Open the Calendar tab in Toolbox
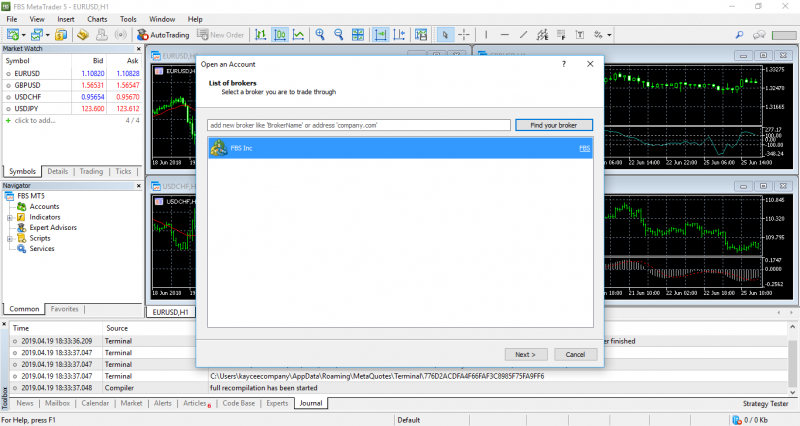 tap(95, 403)
